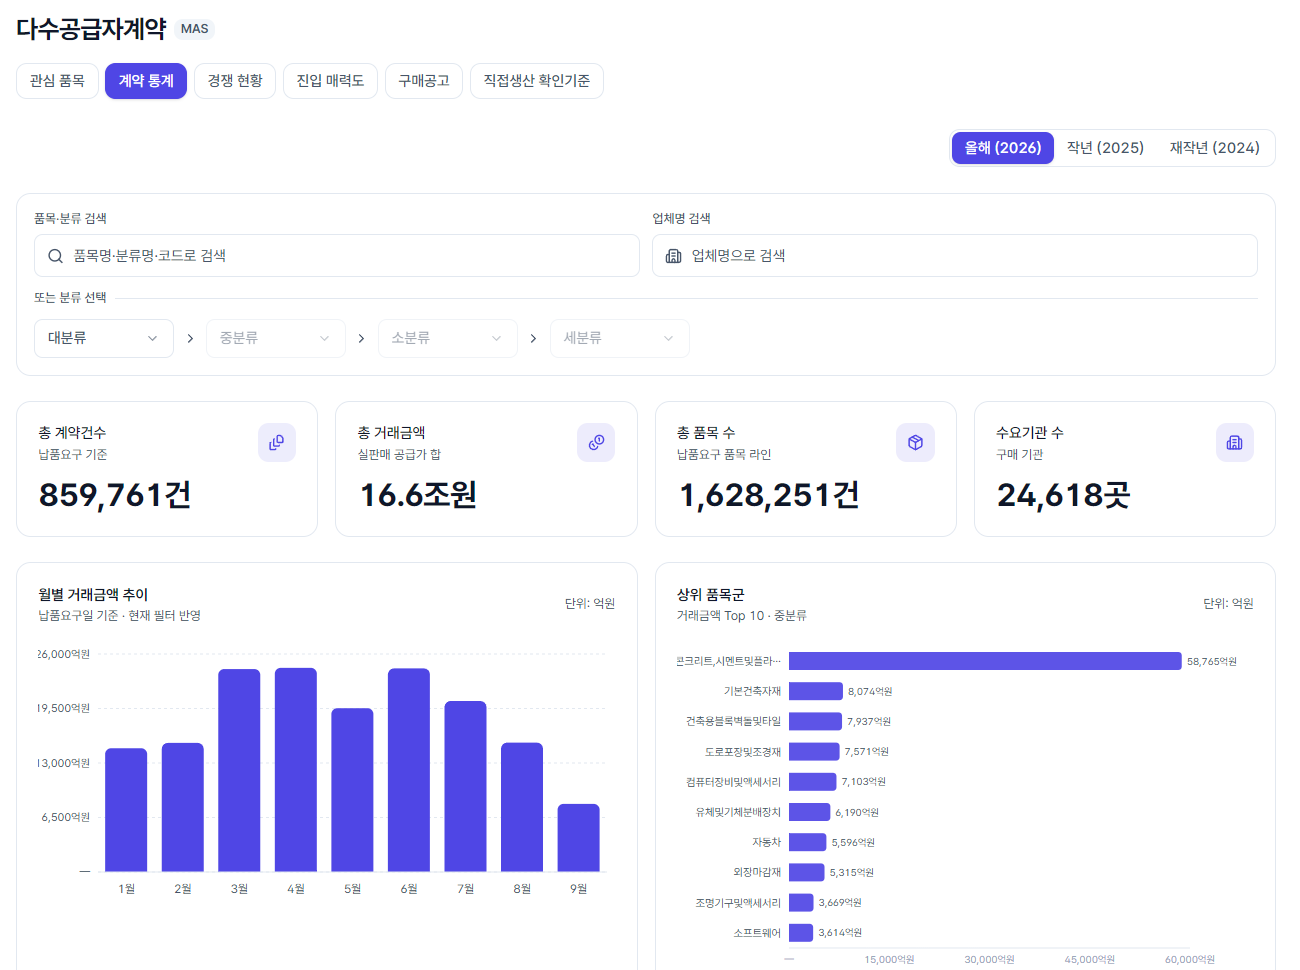Click the 소프트웨어 bar in the top categories chart

801,933
